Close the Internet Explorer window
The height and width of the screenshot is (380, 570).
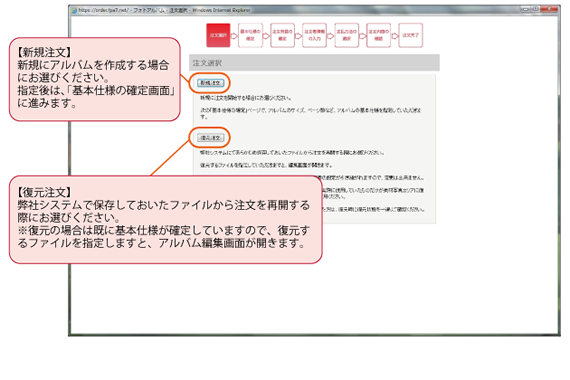coord(549,9)
